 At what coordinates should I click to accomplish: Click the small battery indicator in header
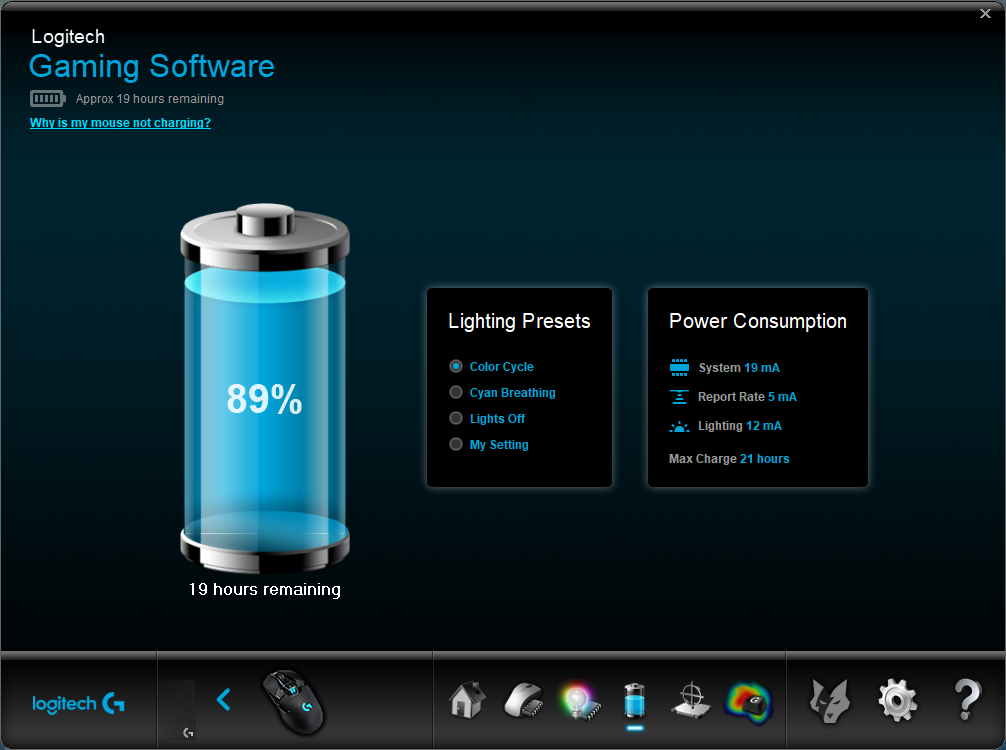click(x=48, y=99)
